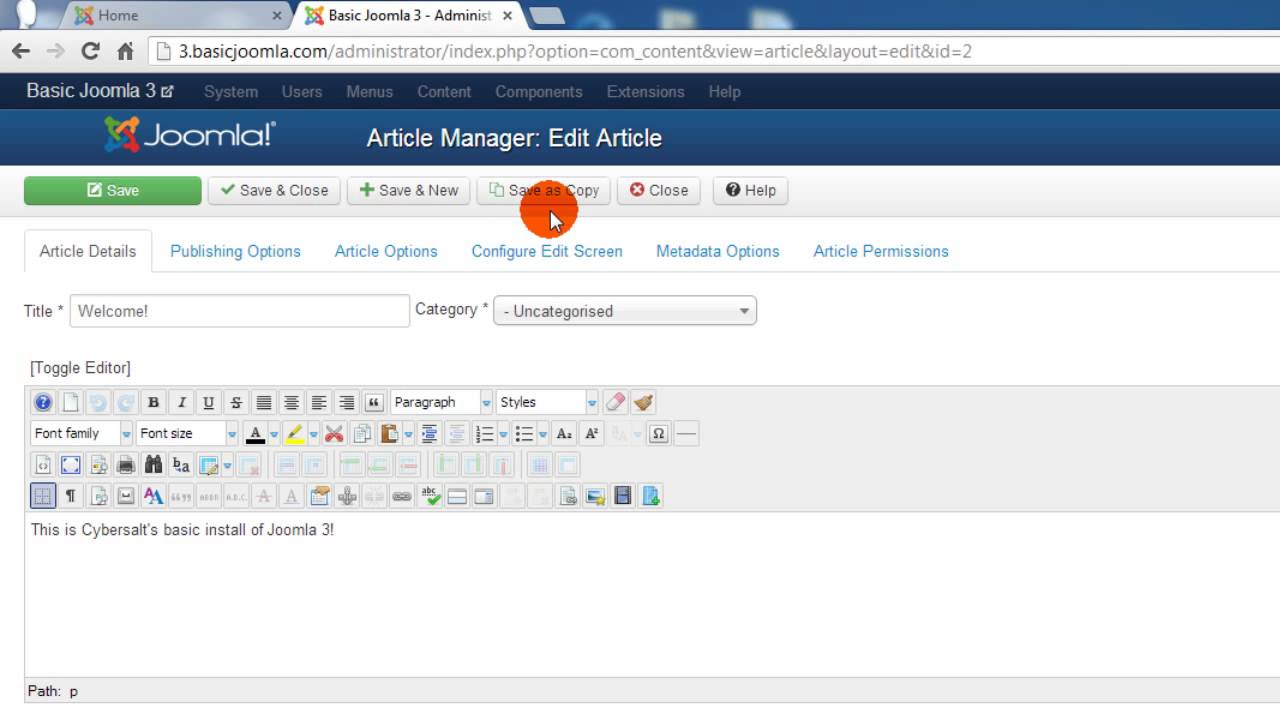Expand the bullet list style arrow
This screenshot has height=720, width=1280.
[x=543, y=433]
